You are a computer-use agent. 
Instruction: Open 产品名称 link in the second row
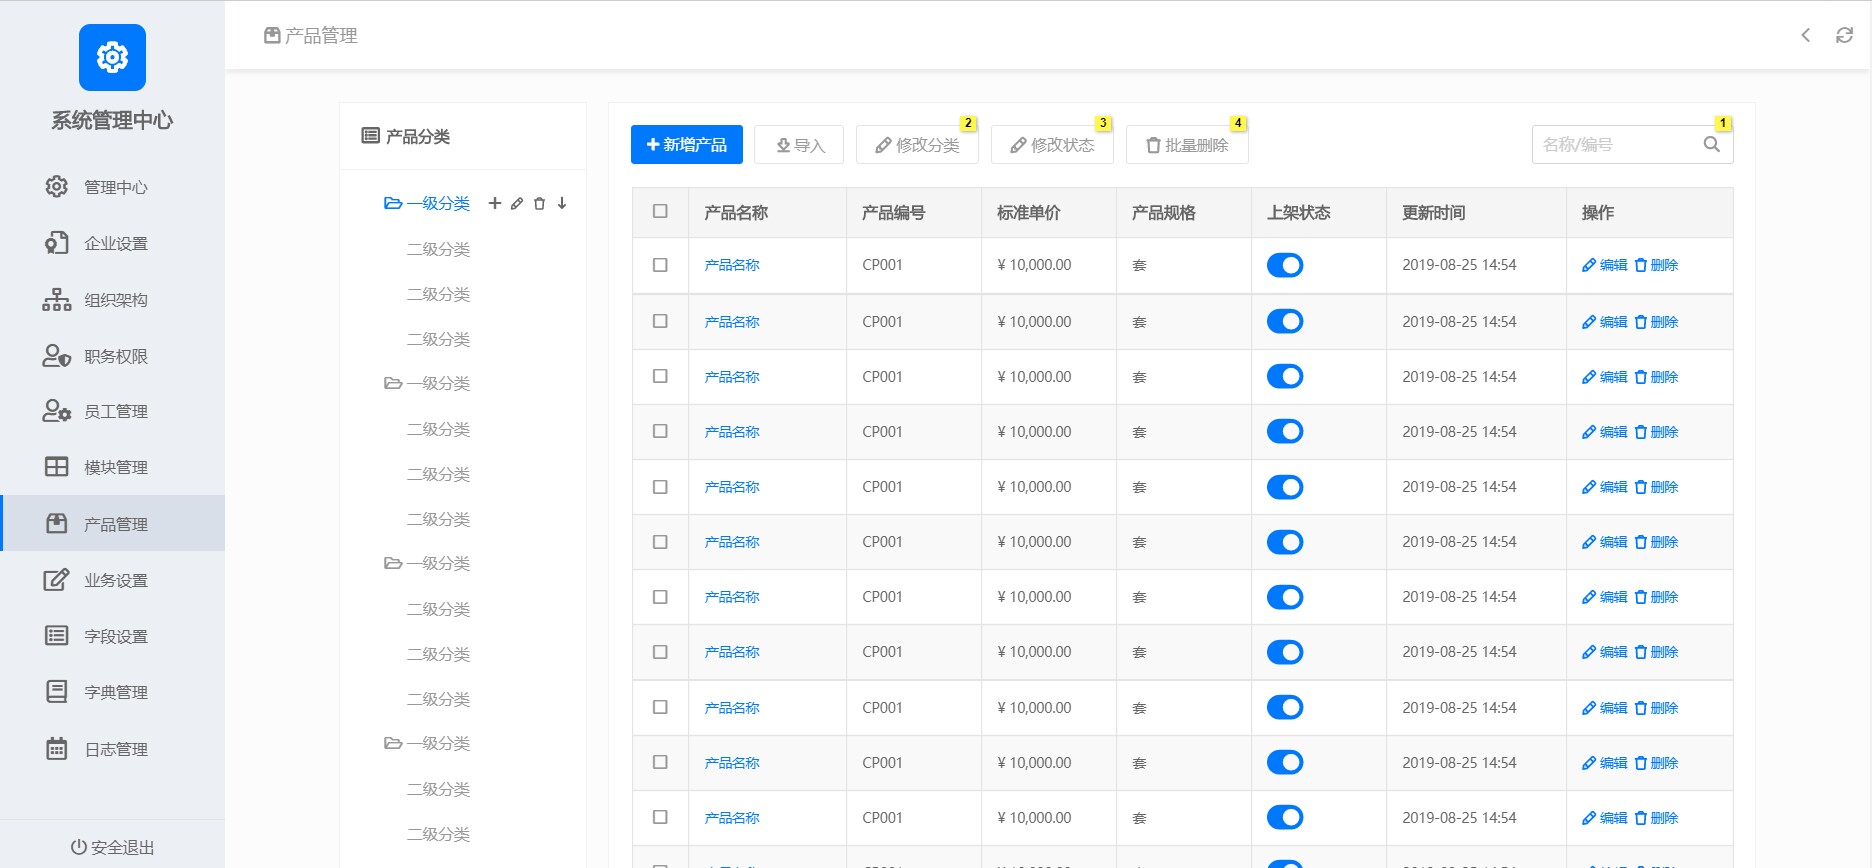pos(732,322)
